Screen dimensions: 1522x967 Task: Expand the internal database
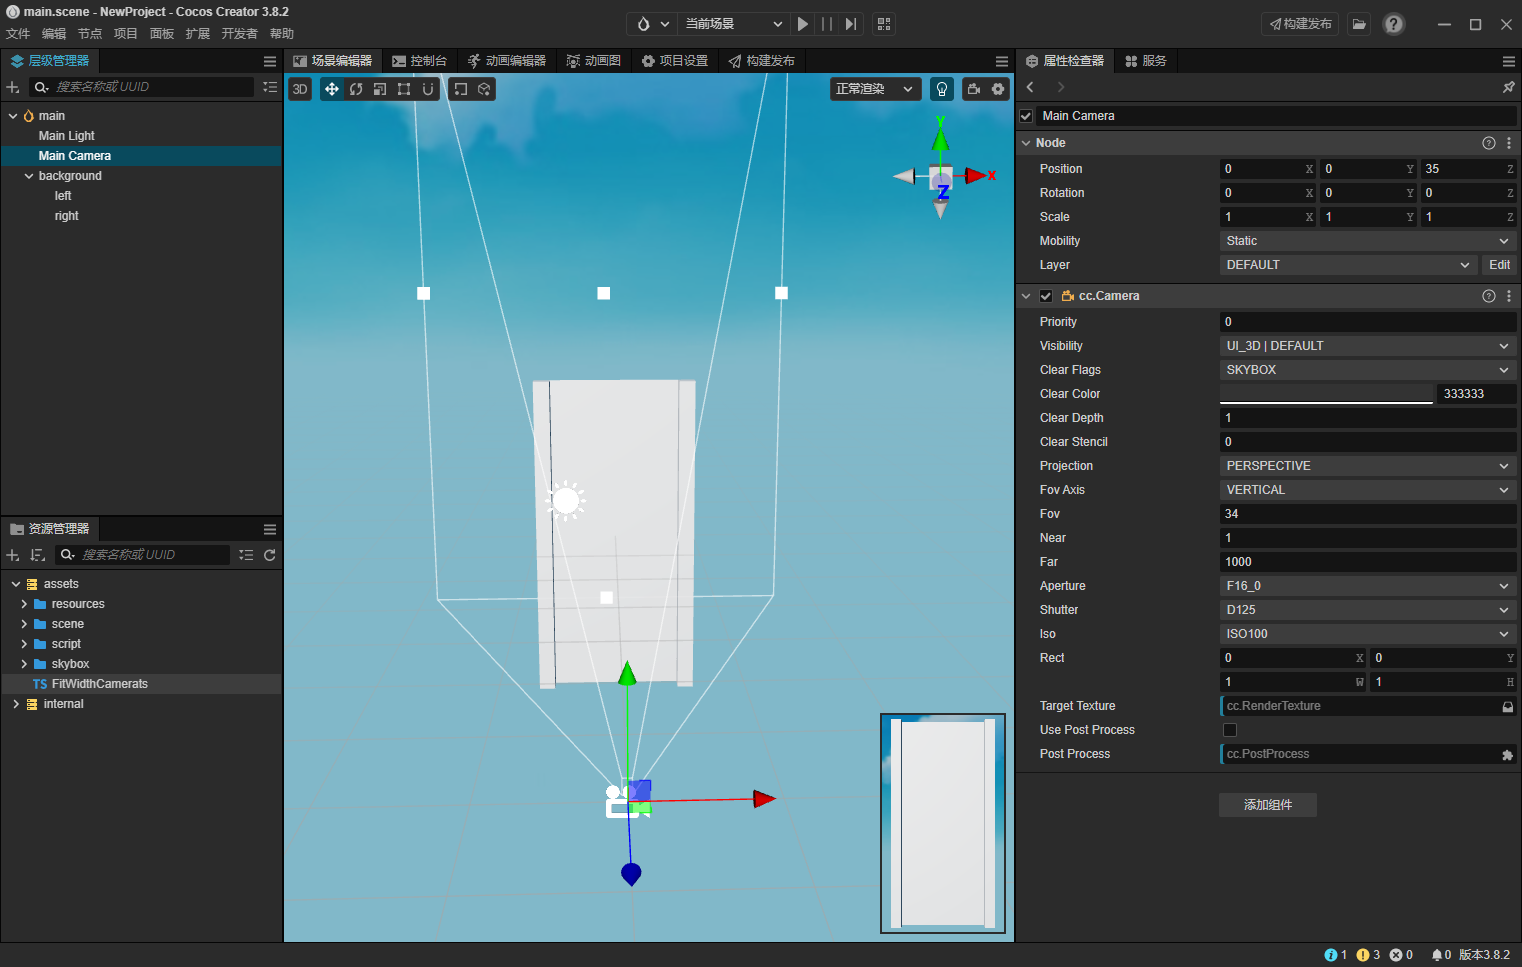[16, 704]
